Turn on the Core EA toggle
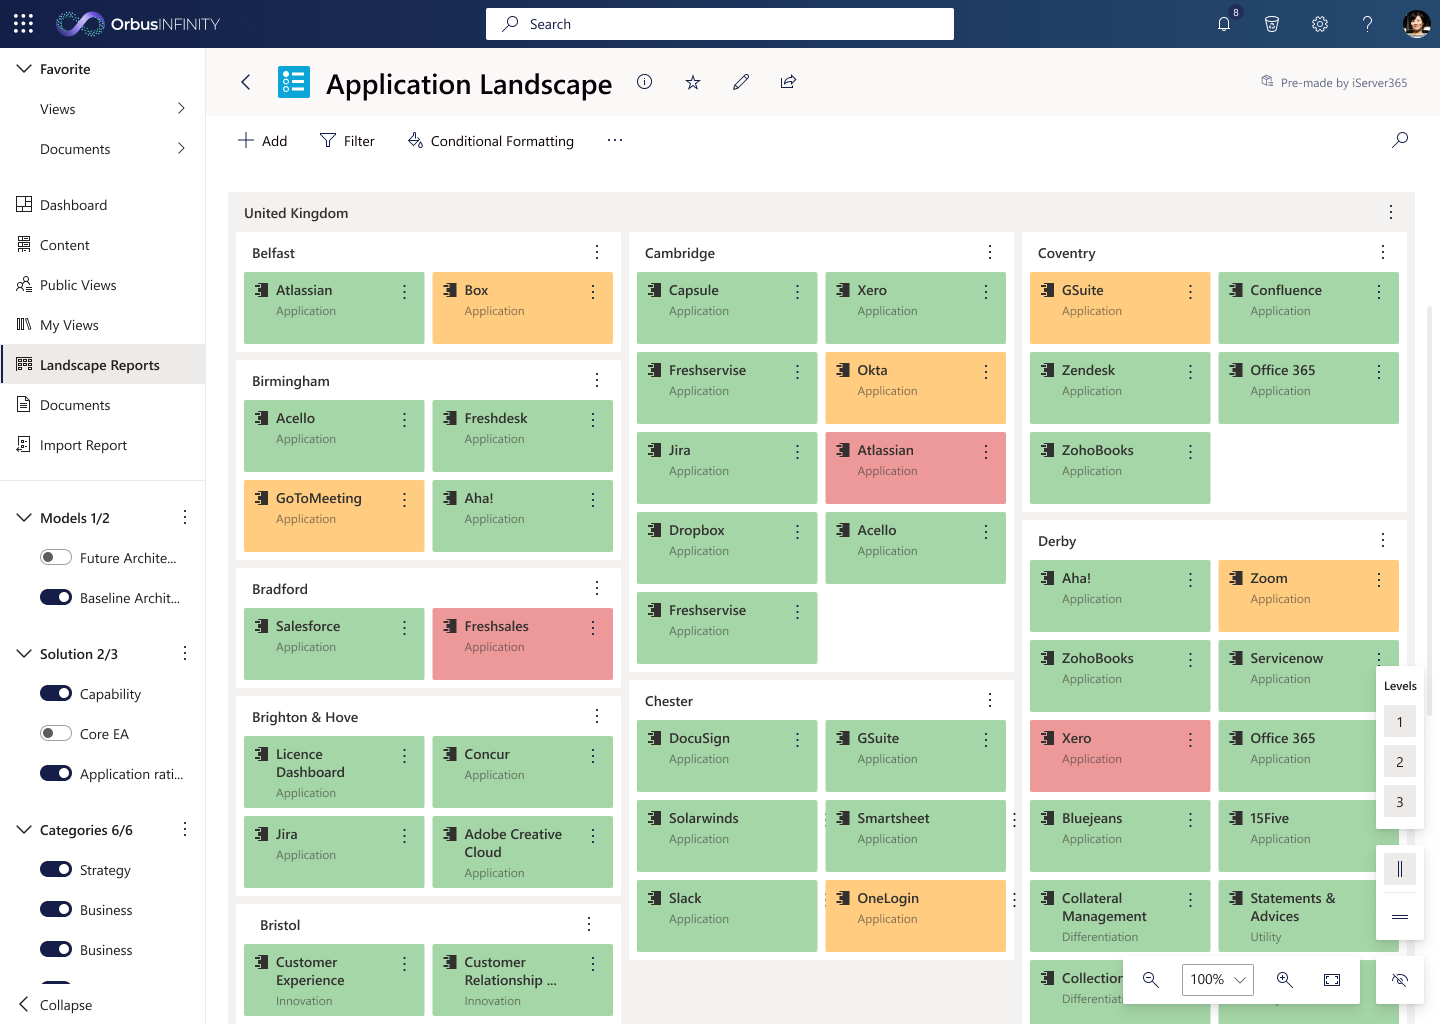The height and width of the screenshot is (1024, 1440). 56,733
